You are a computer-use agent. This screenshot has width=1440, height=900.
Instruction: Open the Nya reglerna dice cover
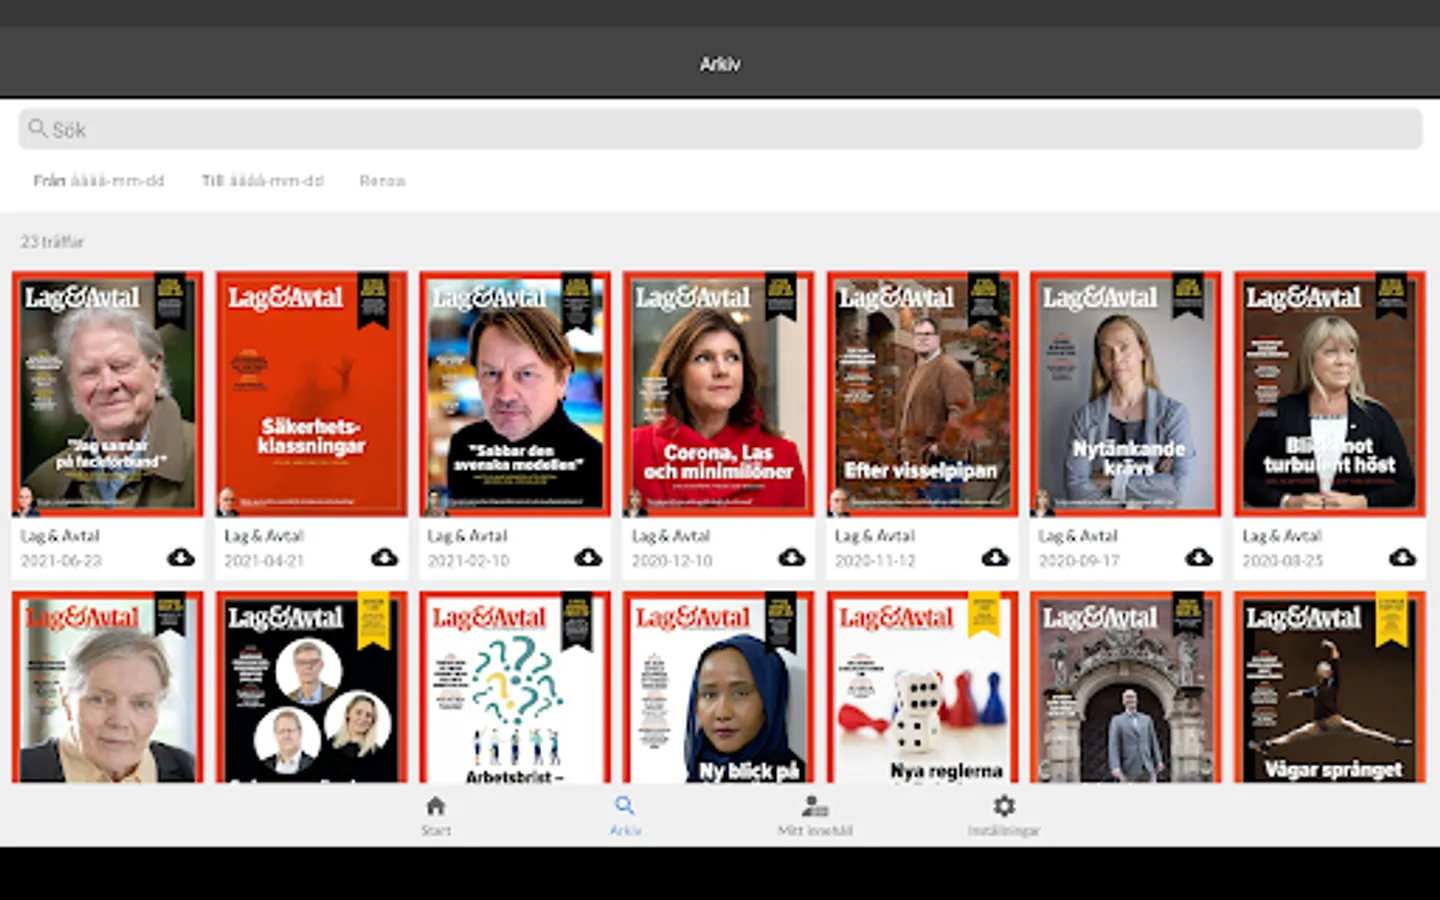point(922,687)
